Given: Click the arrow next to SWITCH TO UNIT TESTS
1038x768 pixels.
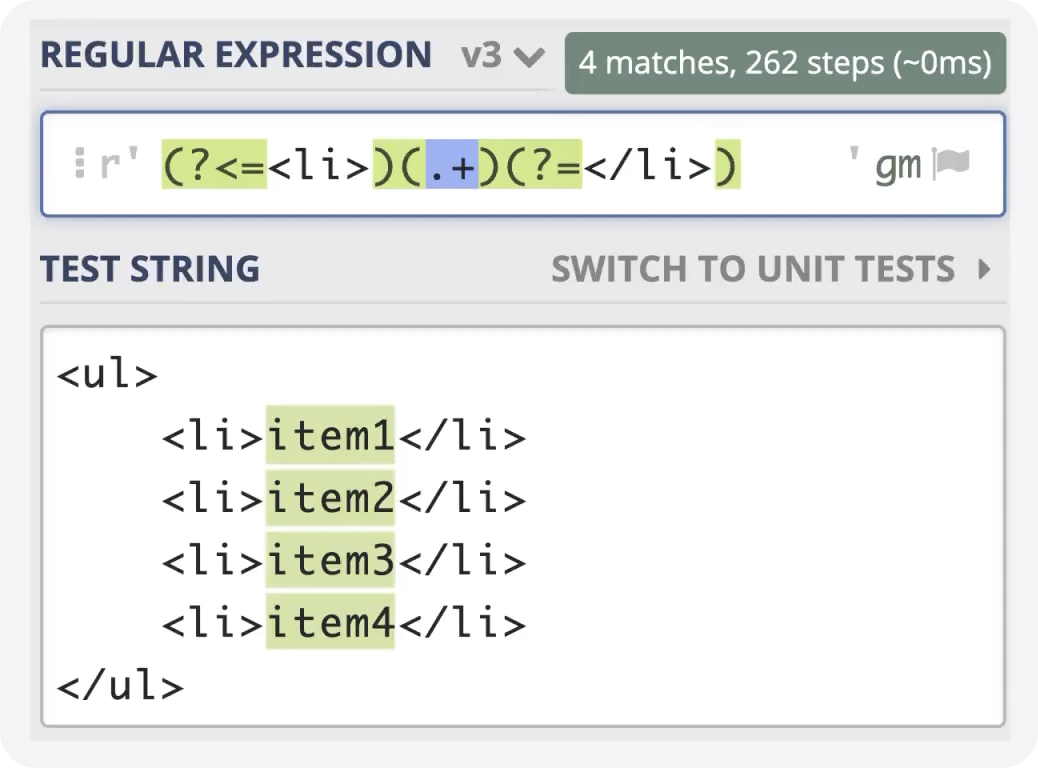Looking at the screenshot, I should pyautogui.click(x=985, y=269).
